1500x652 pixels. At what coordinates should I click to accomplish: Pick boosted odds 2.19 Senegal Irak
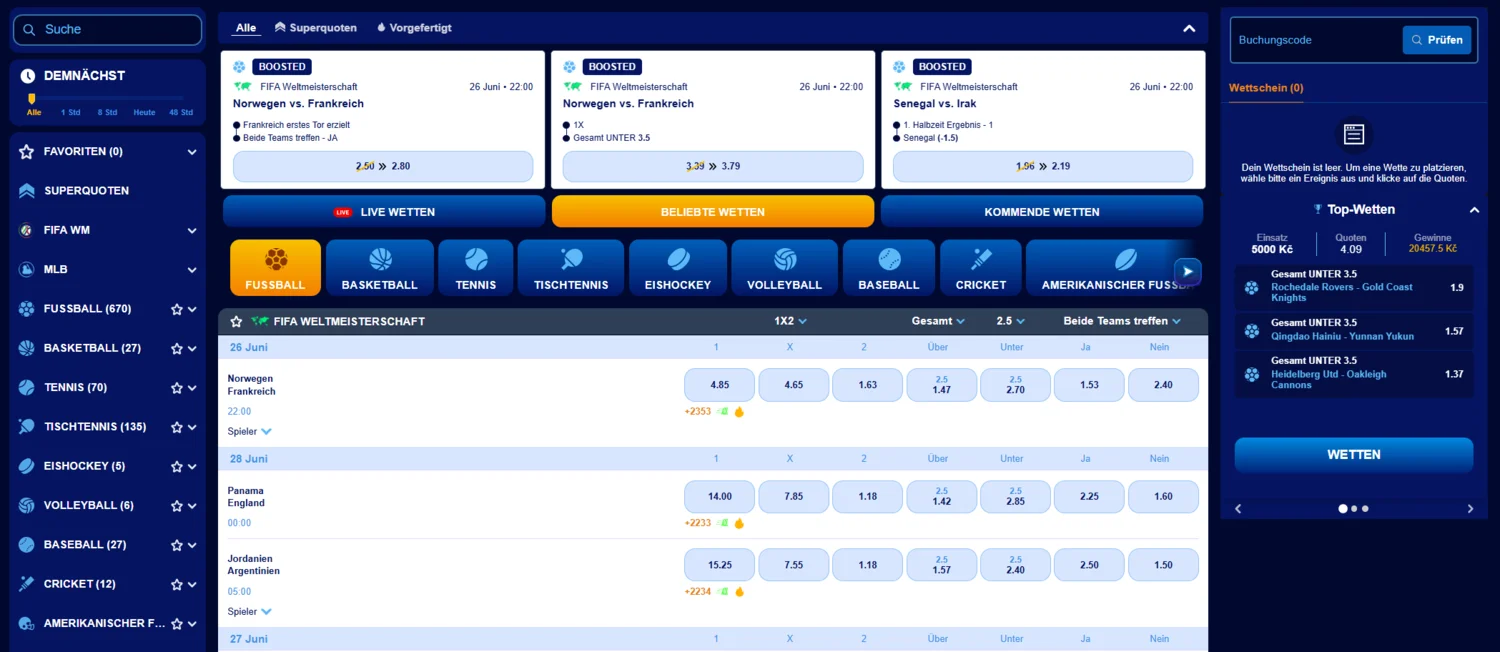coord(1043,167)
